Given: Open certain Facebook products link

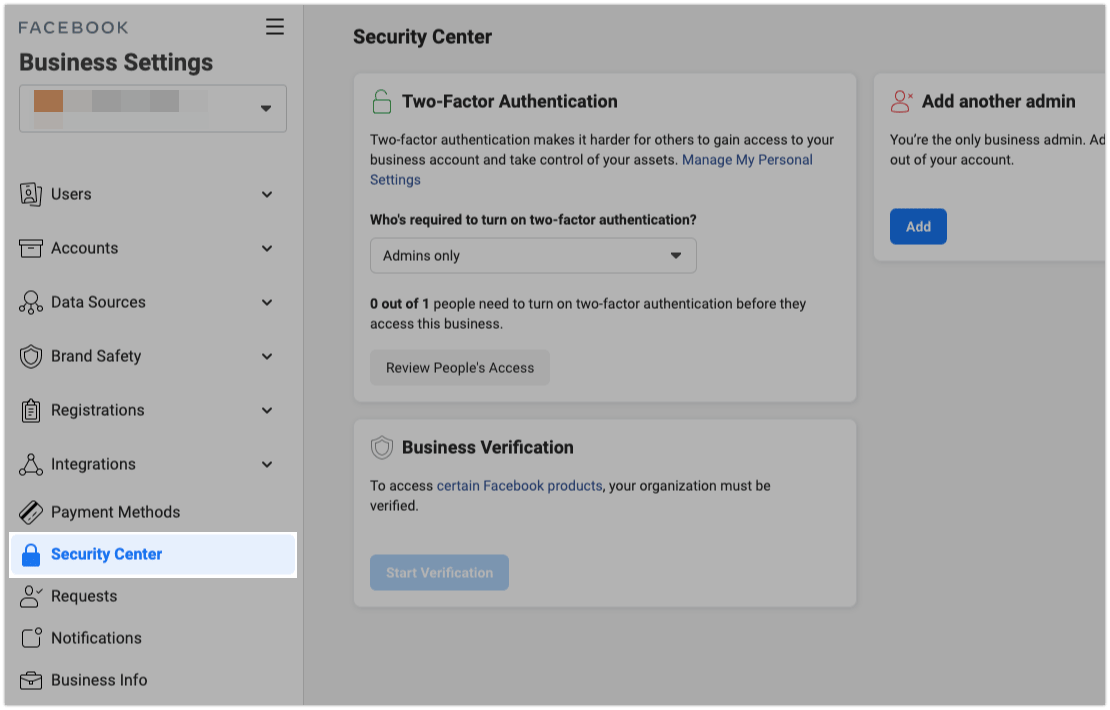Looking at the screenshot, I should click(520, 486).
